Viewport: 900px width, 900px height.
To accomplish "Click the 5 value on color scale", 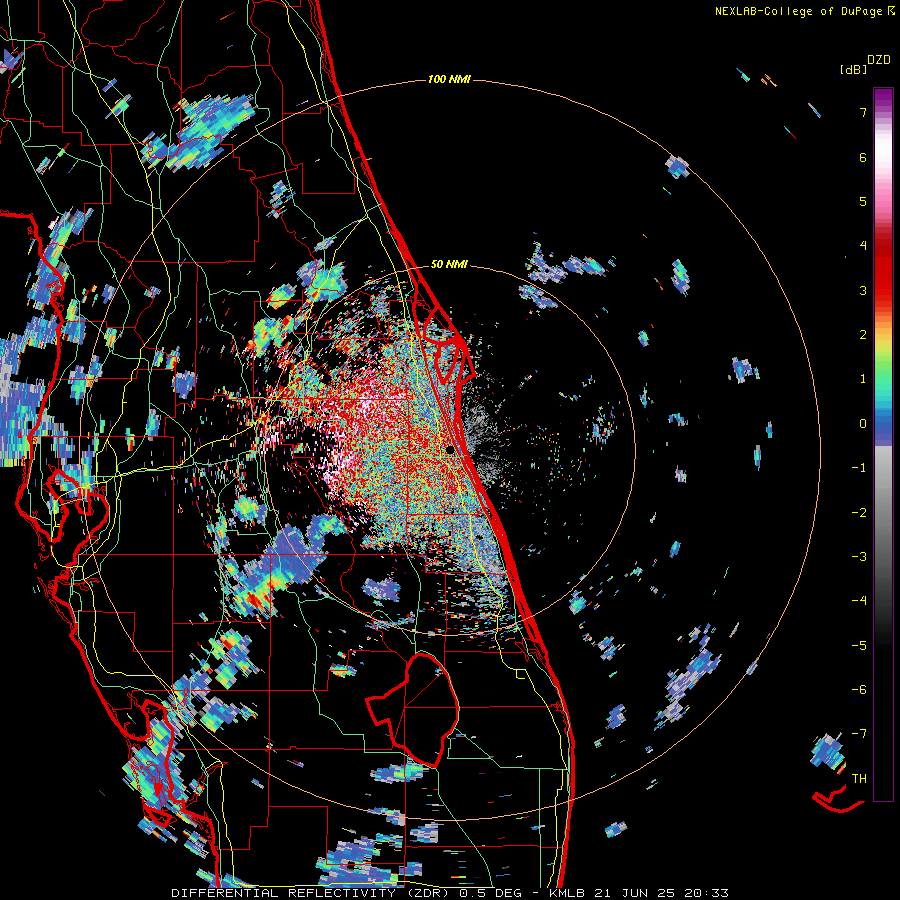I will tap(863, 201).
